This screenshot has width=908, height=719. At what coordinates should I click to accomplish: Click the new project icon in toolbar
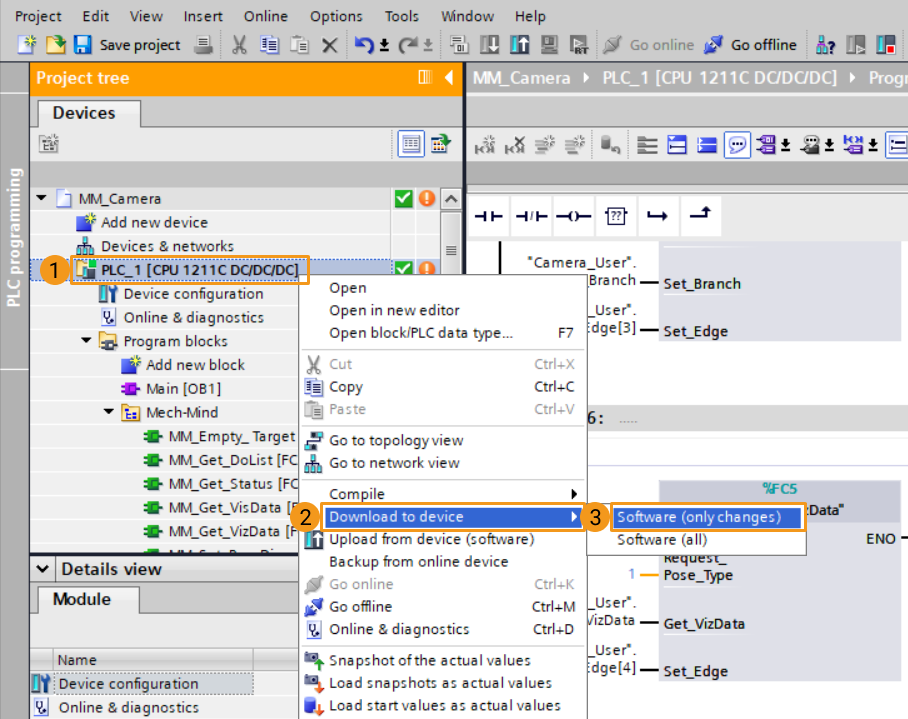pos(27,45)
